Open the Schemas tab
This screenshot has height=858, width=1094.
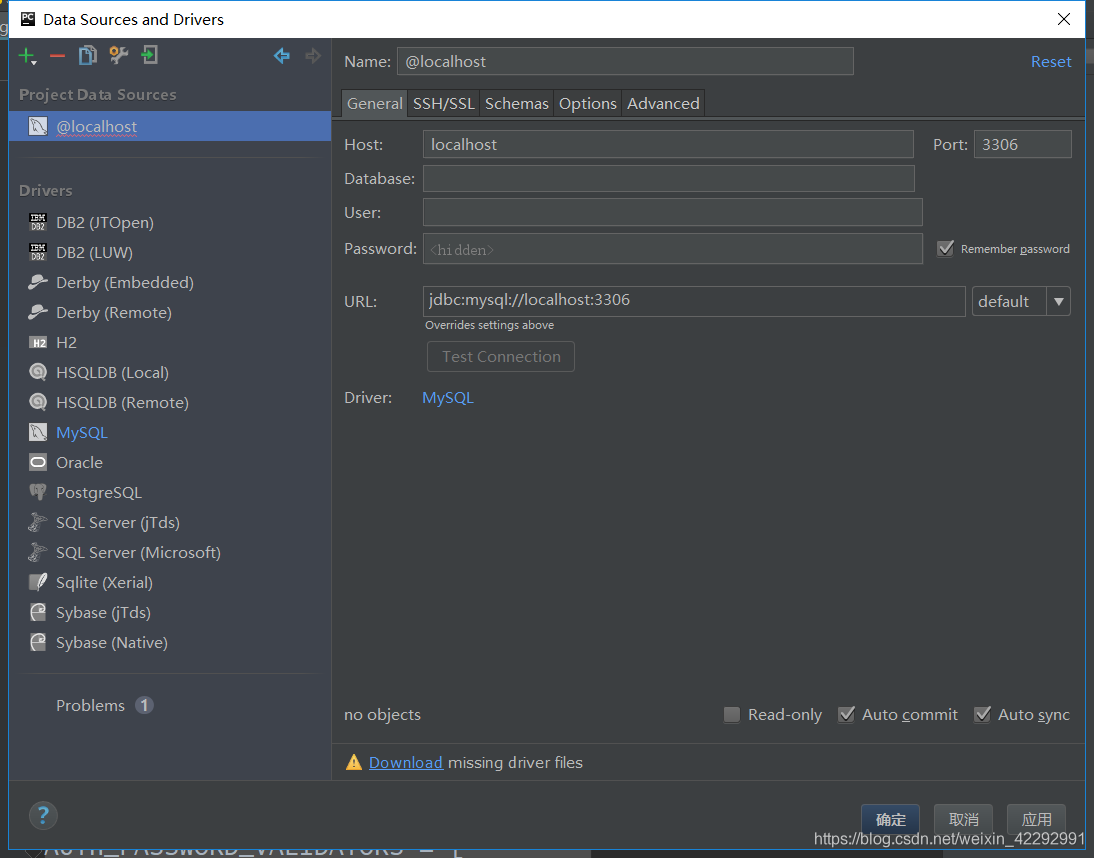[517, 103]
